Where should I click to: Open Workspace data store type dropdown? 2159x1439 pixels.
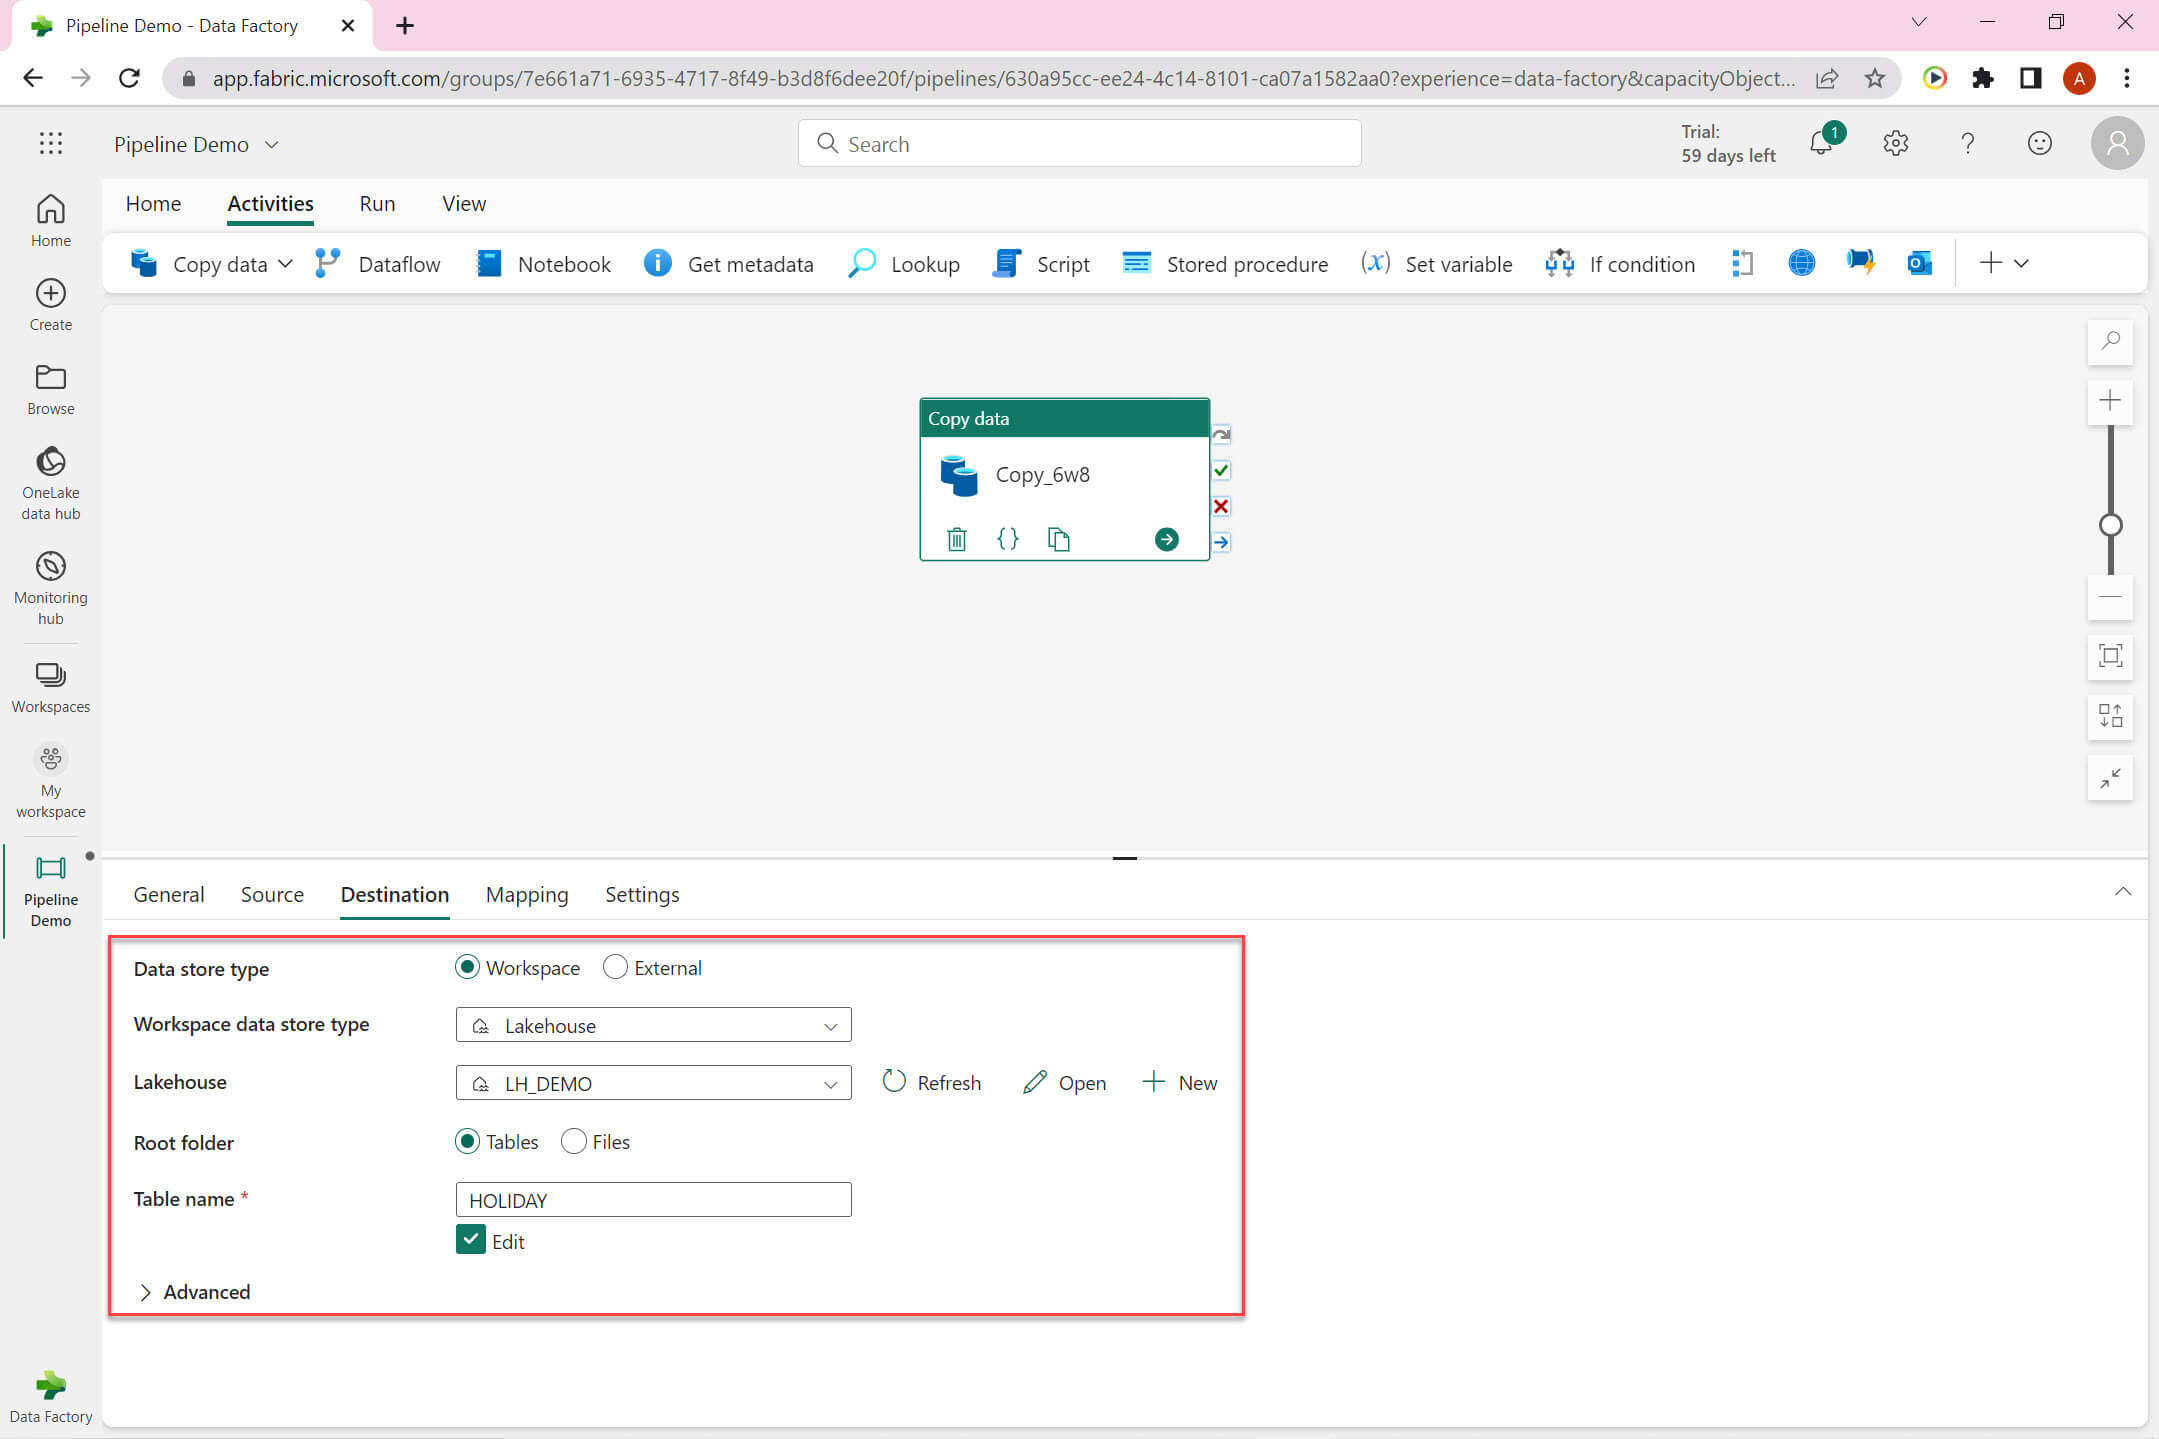coord(653,1025)
